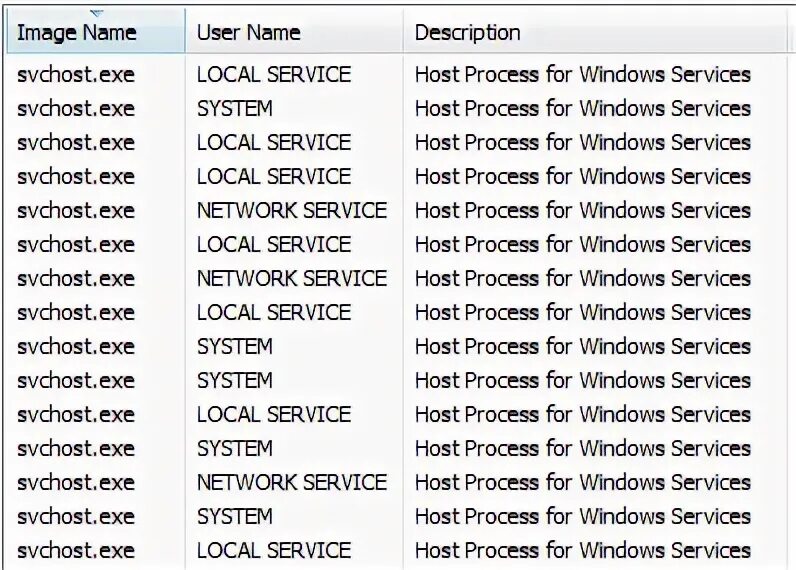Select the last svchost.exe at the bottom
The height and width of the screenshot is (570, 796).
[76, 550]
